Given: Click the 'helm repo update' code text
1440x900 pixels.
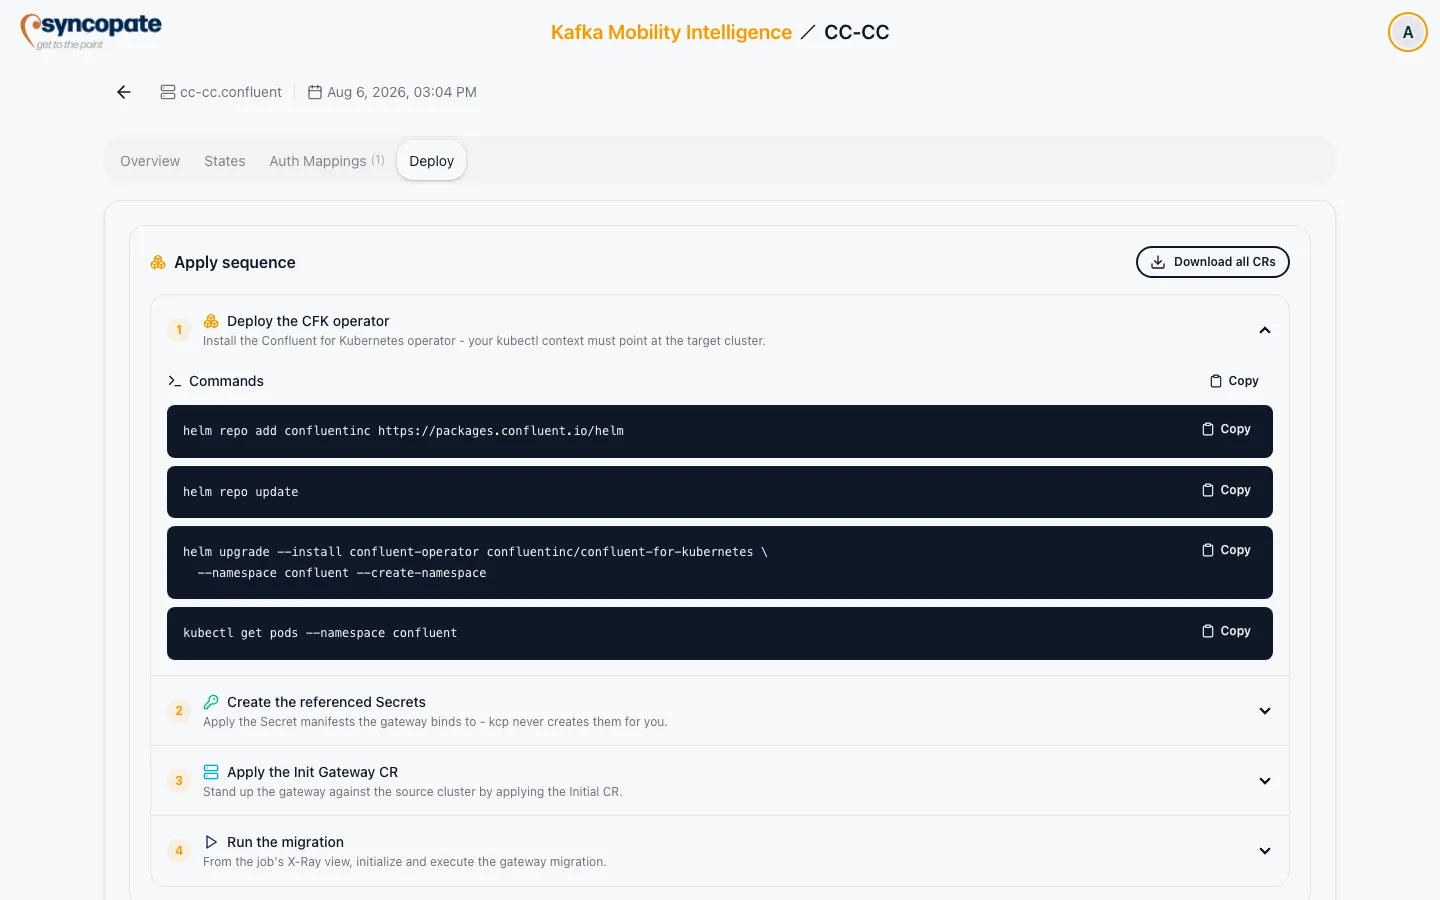Looking at the screenshot, I should [241, 492].
